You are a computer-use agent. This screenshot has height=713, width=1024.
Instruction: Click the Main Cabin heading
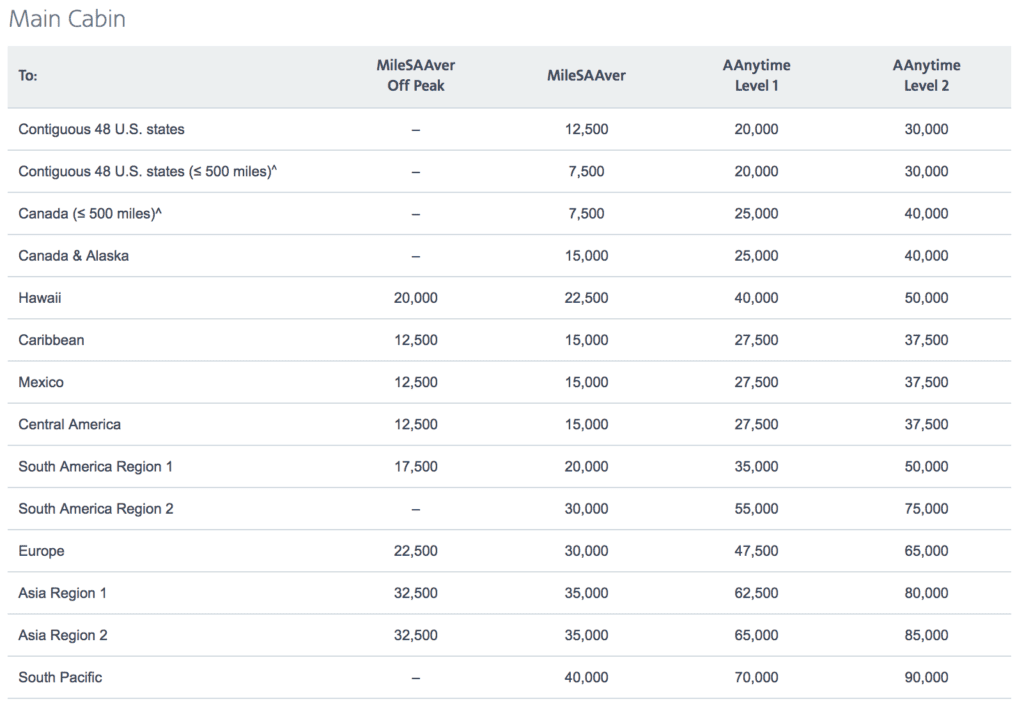coord(66,19)
